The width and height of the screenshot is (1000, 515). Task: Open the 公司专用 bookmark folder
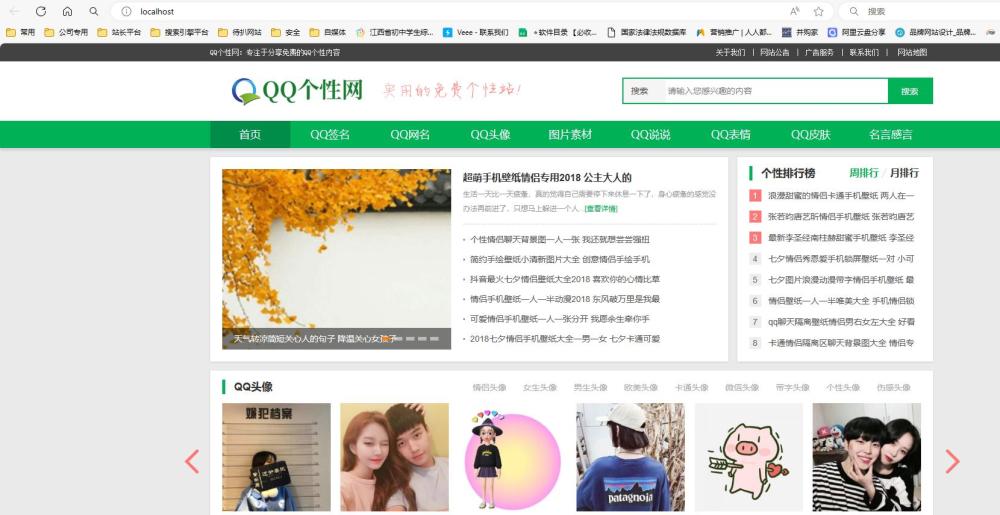(x=66, y=32)
